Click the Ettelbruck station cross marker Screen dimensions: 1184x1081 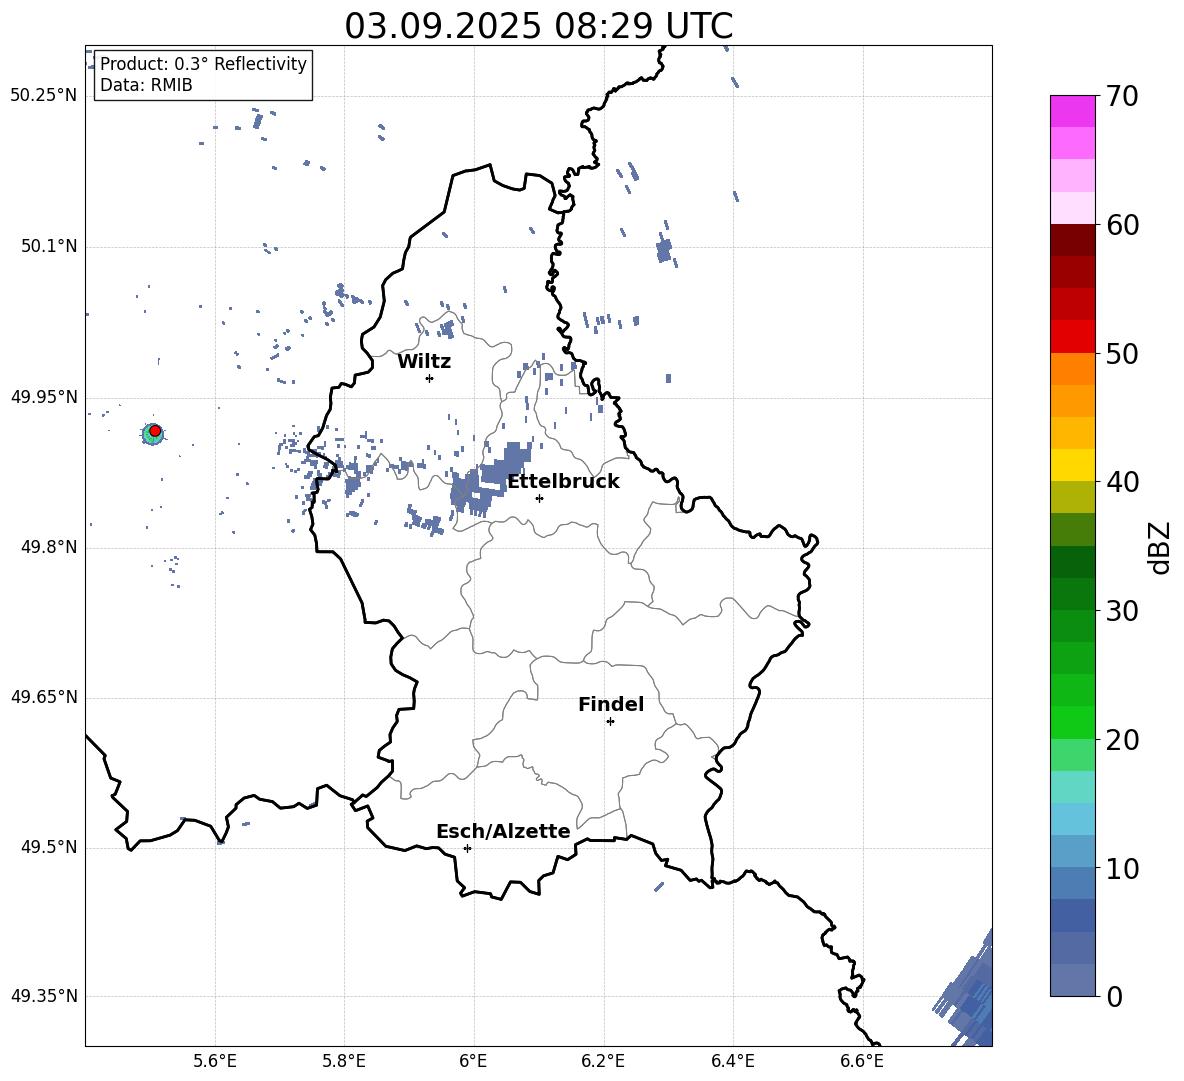[x=539, y=498]
